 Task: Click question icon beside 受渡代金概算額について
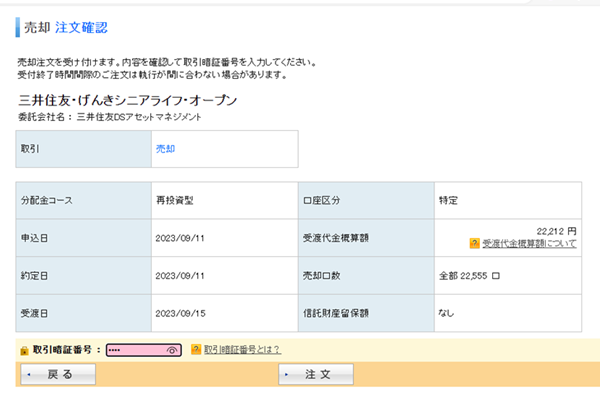tap(474, 243)
